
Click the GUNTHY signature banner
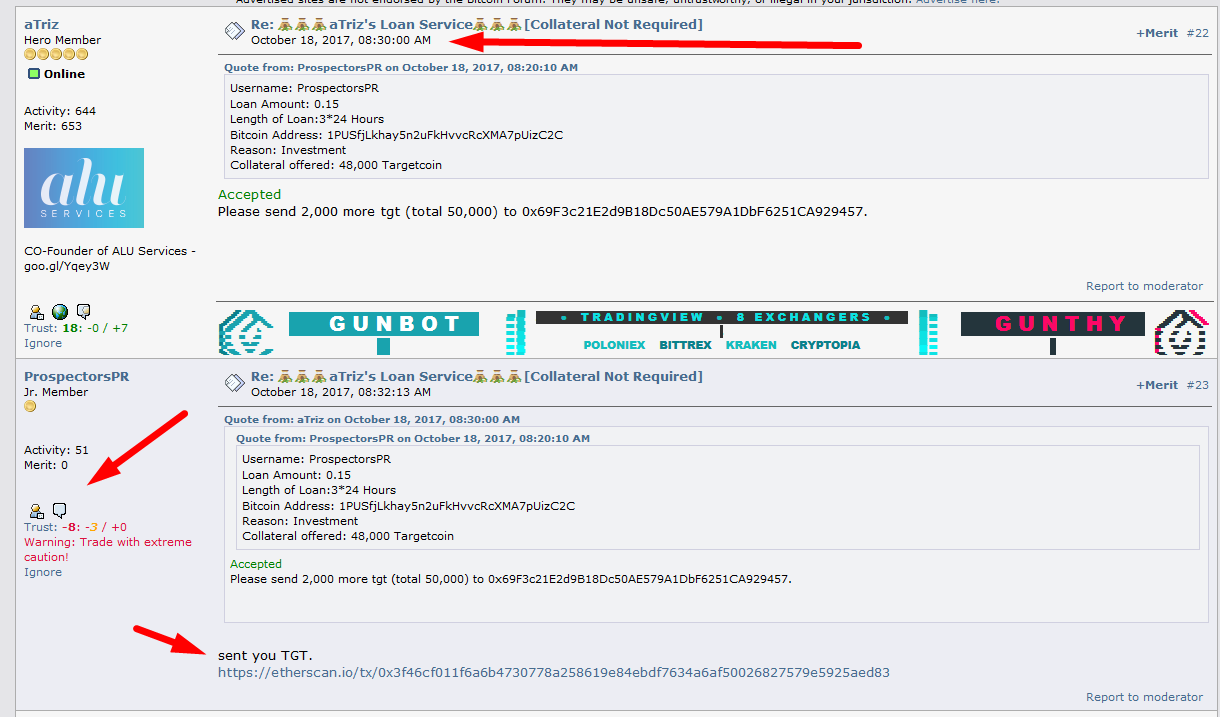[x=1053, y=324]
